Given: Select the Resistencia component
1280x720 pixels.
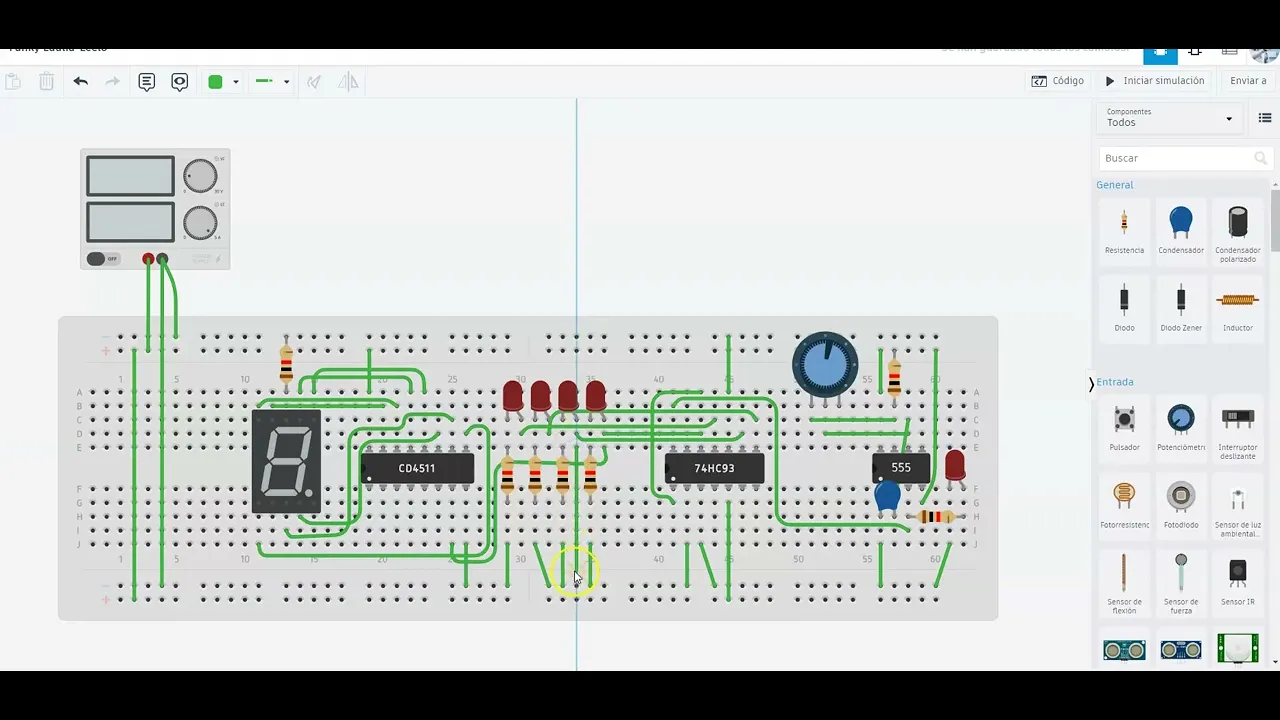Looking at the screenshot, I should click(x=1124, y=230).
